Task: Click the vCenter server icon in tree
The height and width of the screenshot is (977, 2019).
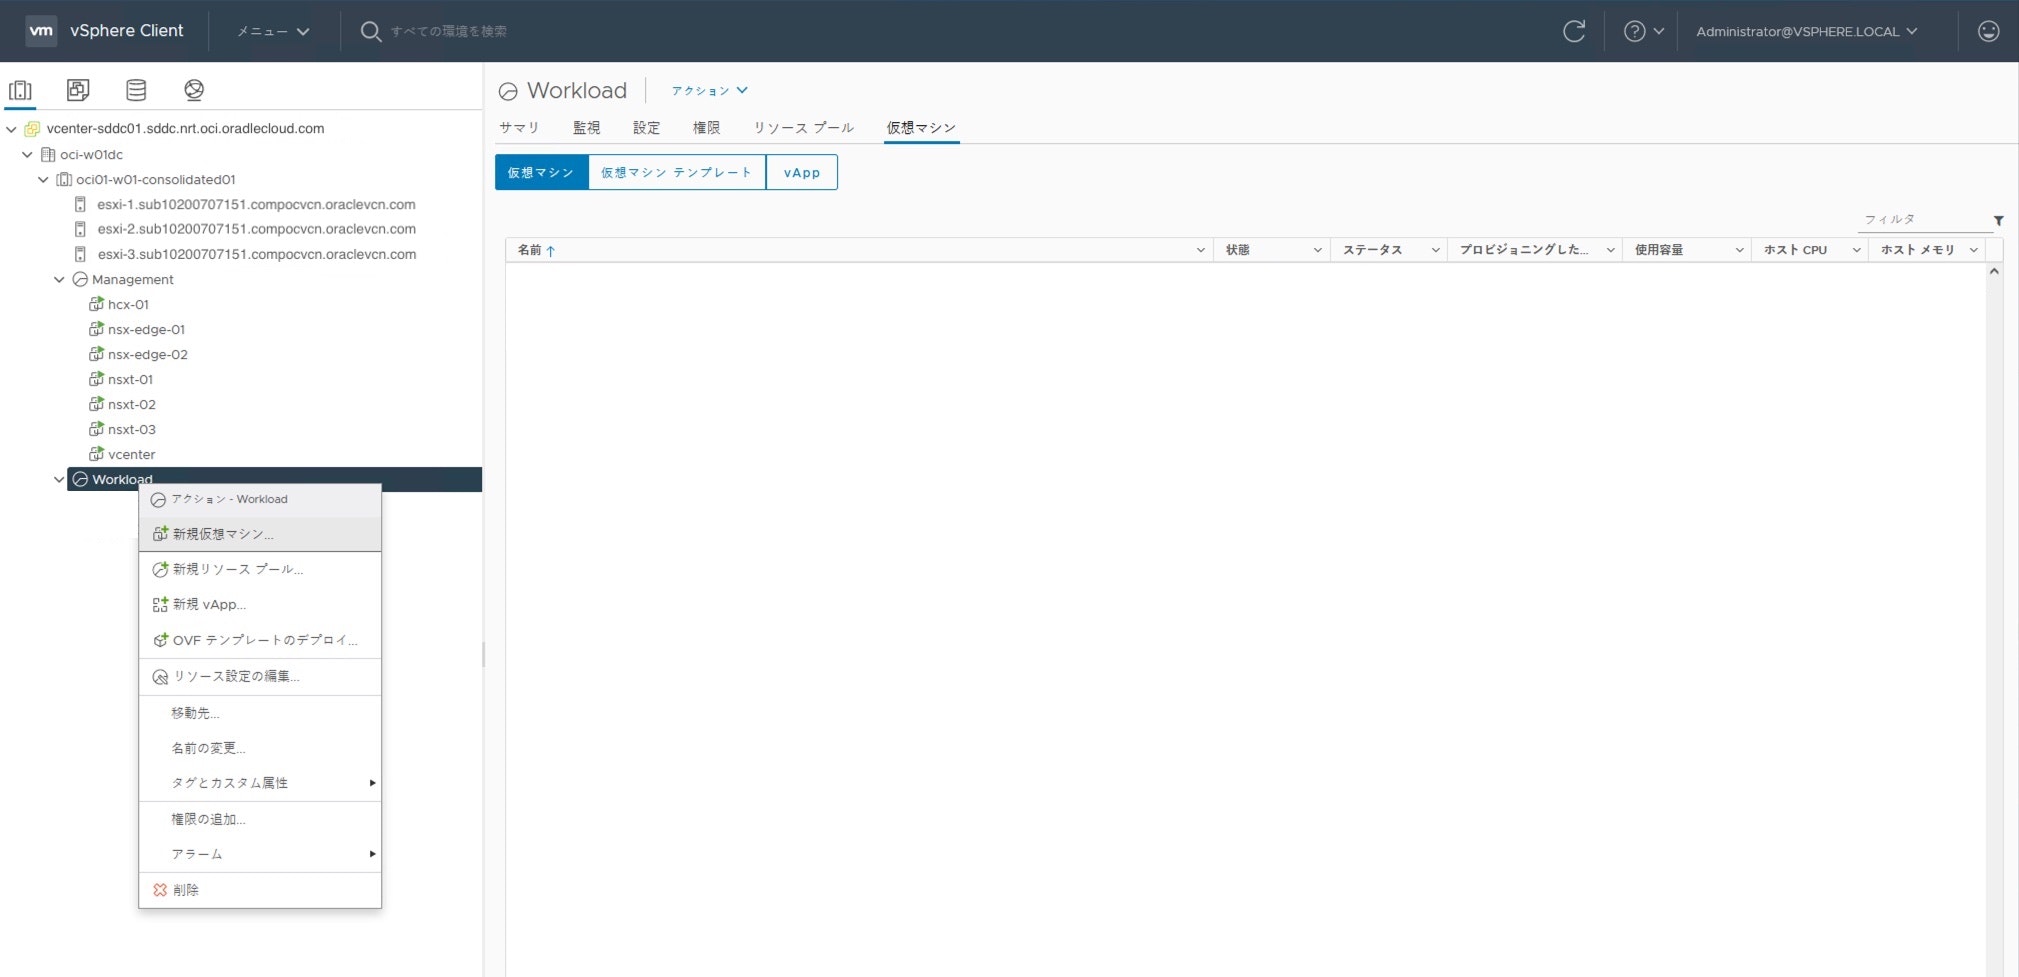Action: (32, 129)
